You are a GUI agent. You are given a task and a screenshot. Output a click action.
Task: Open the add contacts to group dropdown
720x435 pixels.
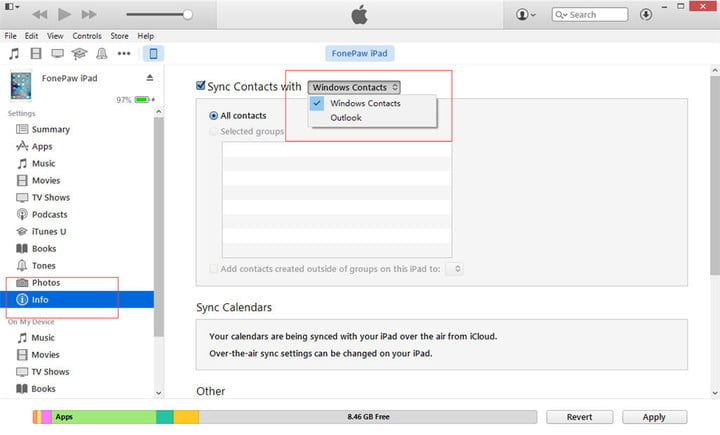(x=454, y=269)
